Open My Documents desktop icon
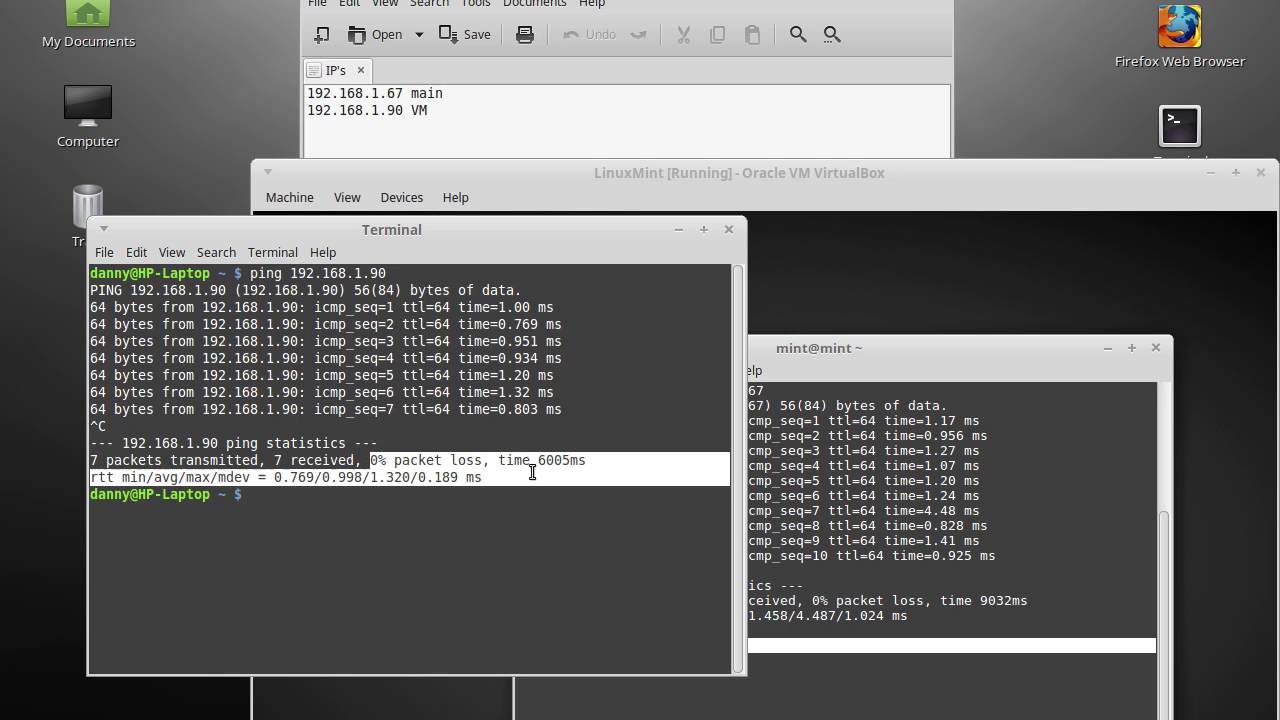The image size is (1280, 720). [x=88, y=25]
